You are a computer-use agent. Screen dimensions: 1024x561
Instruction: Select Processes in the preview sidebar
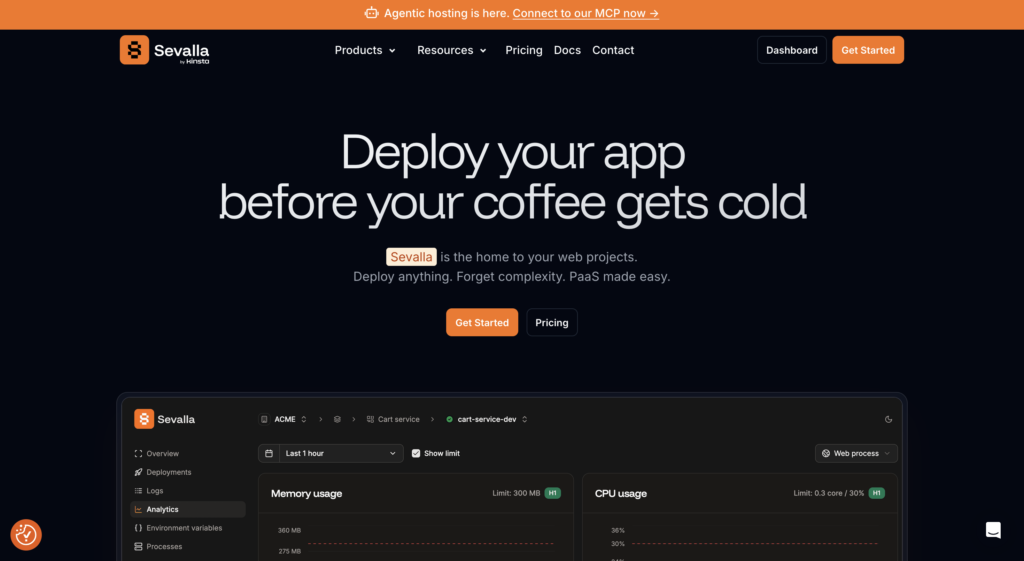pyautogui.click(x=188, y=547)
